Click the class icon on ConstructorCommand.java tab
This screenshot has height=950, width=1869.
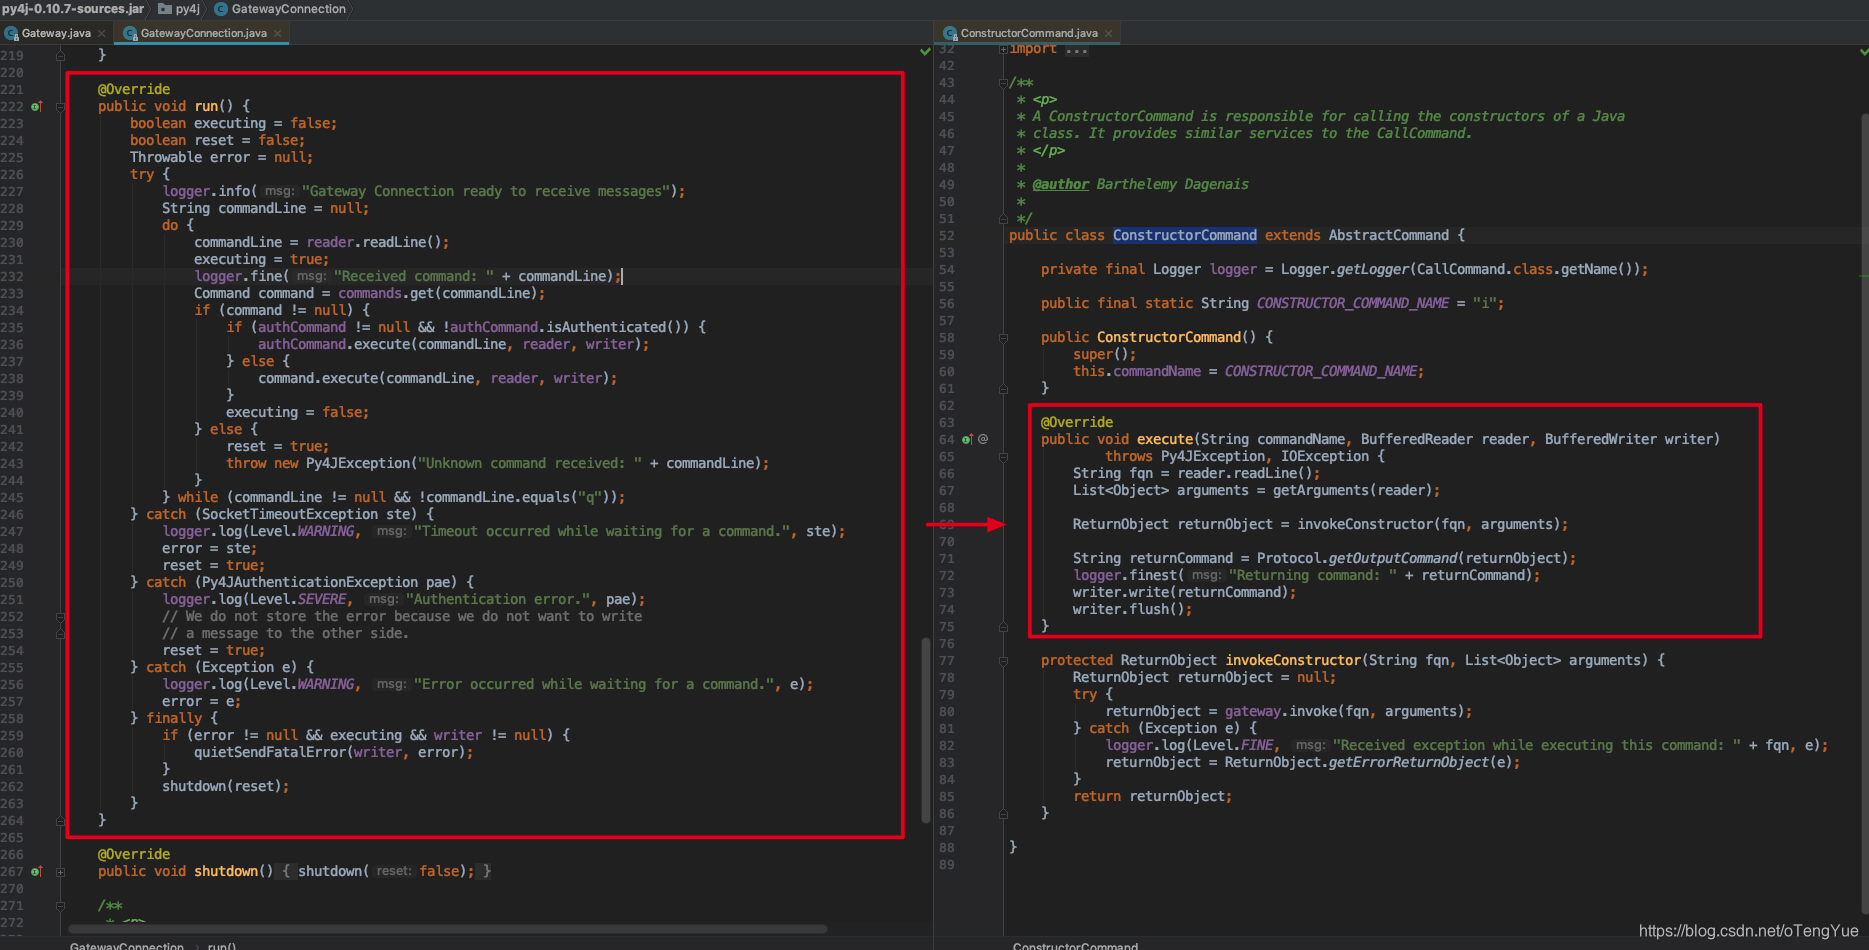(950, 33)
